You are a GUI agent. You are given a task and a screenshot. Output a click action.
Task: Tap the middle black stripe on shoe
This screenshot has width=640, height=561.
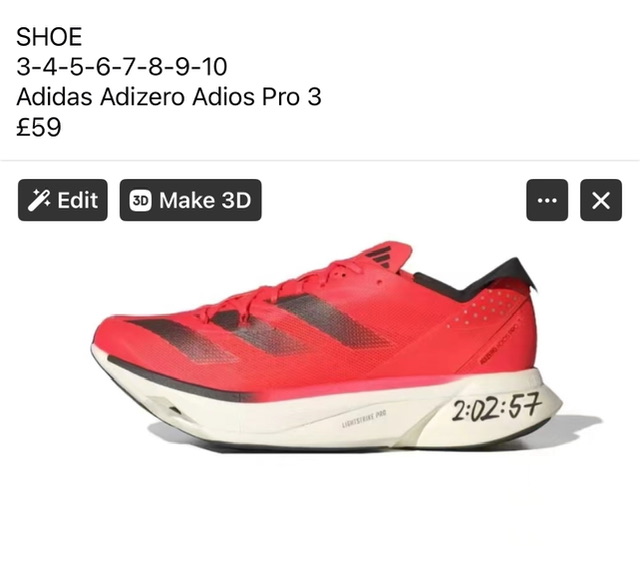[x=259, y=332]
